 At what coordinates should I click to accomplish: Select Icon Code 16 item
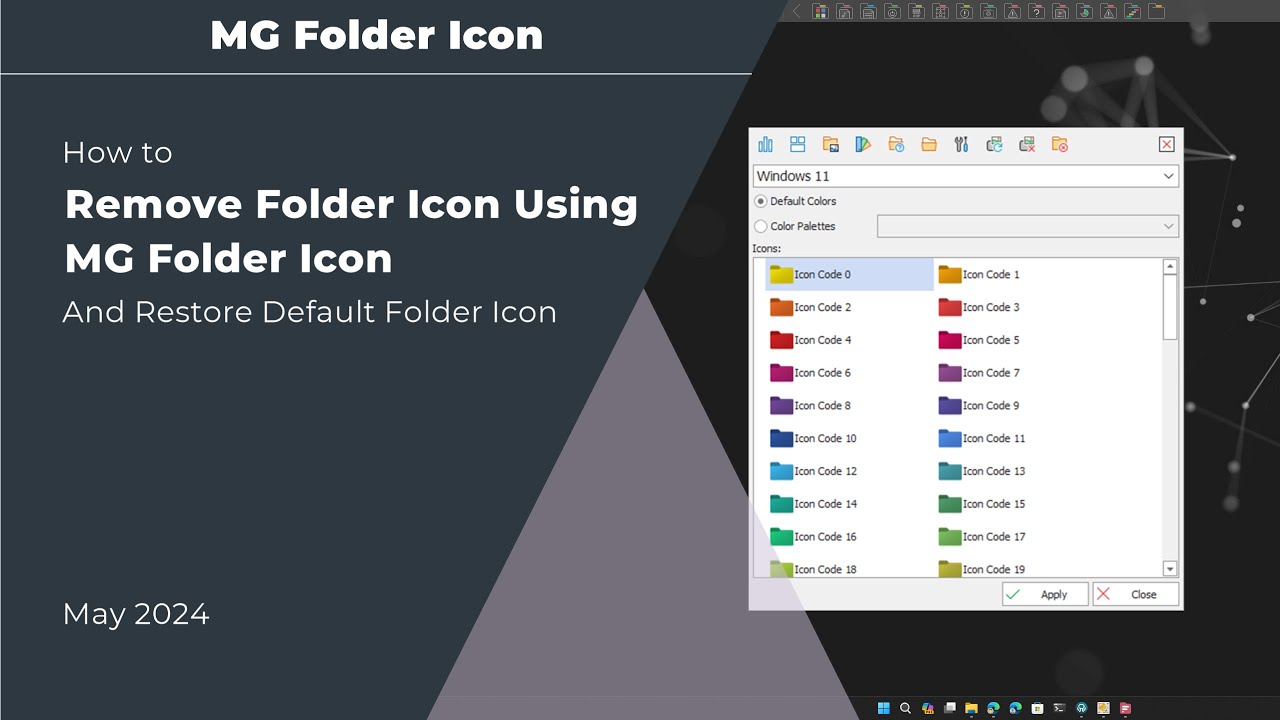pyautogui.click(x=814, y=537)
